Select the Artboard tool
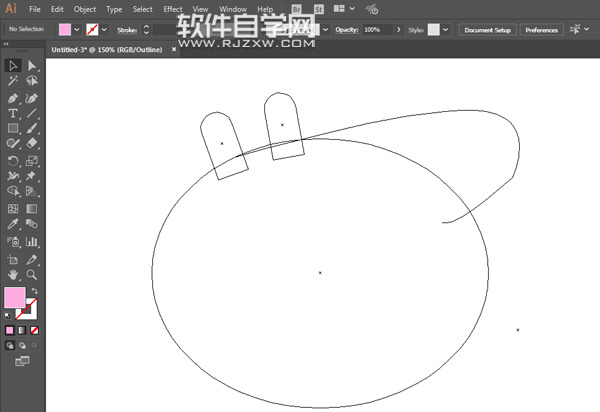Viewport: 600px width, 412px height. 13,259
